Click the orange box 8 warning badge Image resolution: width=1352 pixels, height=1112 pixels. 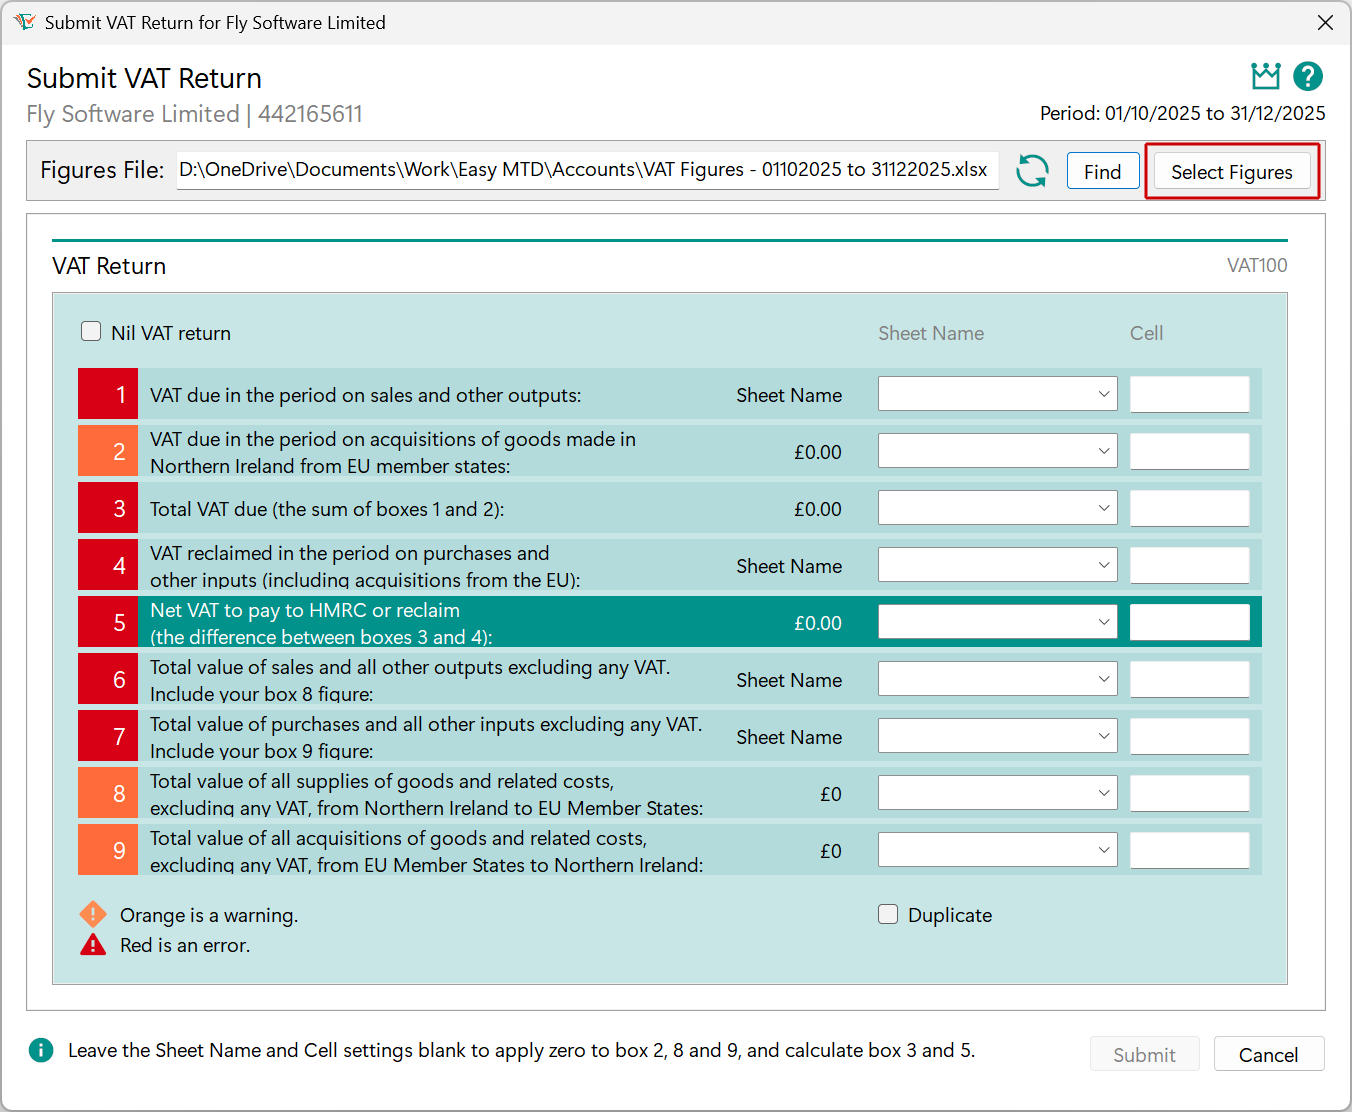click(107, 792)
